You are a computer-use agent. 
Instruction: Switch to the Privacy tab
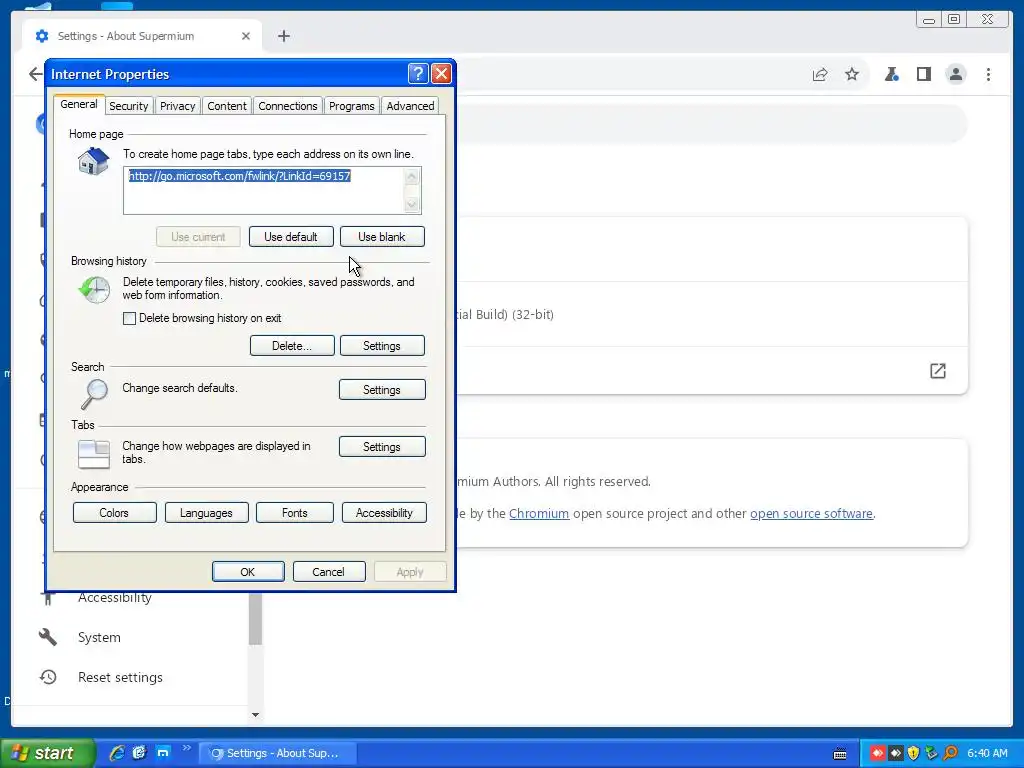coord(178,106)
